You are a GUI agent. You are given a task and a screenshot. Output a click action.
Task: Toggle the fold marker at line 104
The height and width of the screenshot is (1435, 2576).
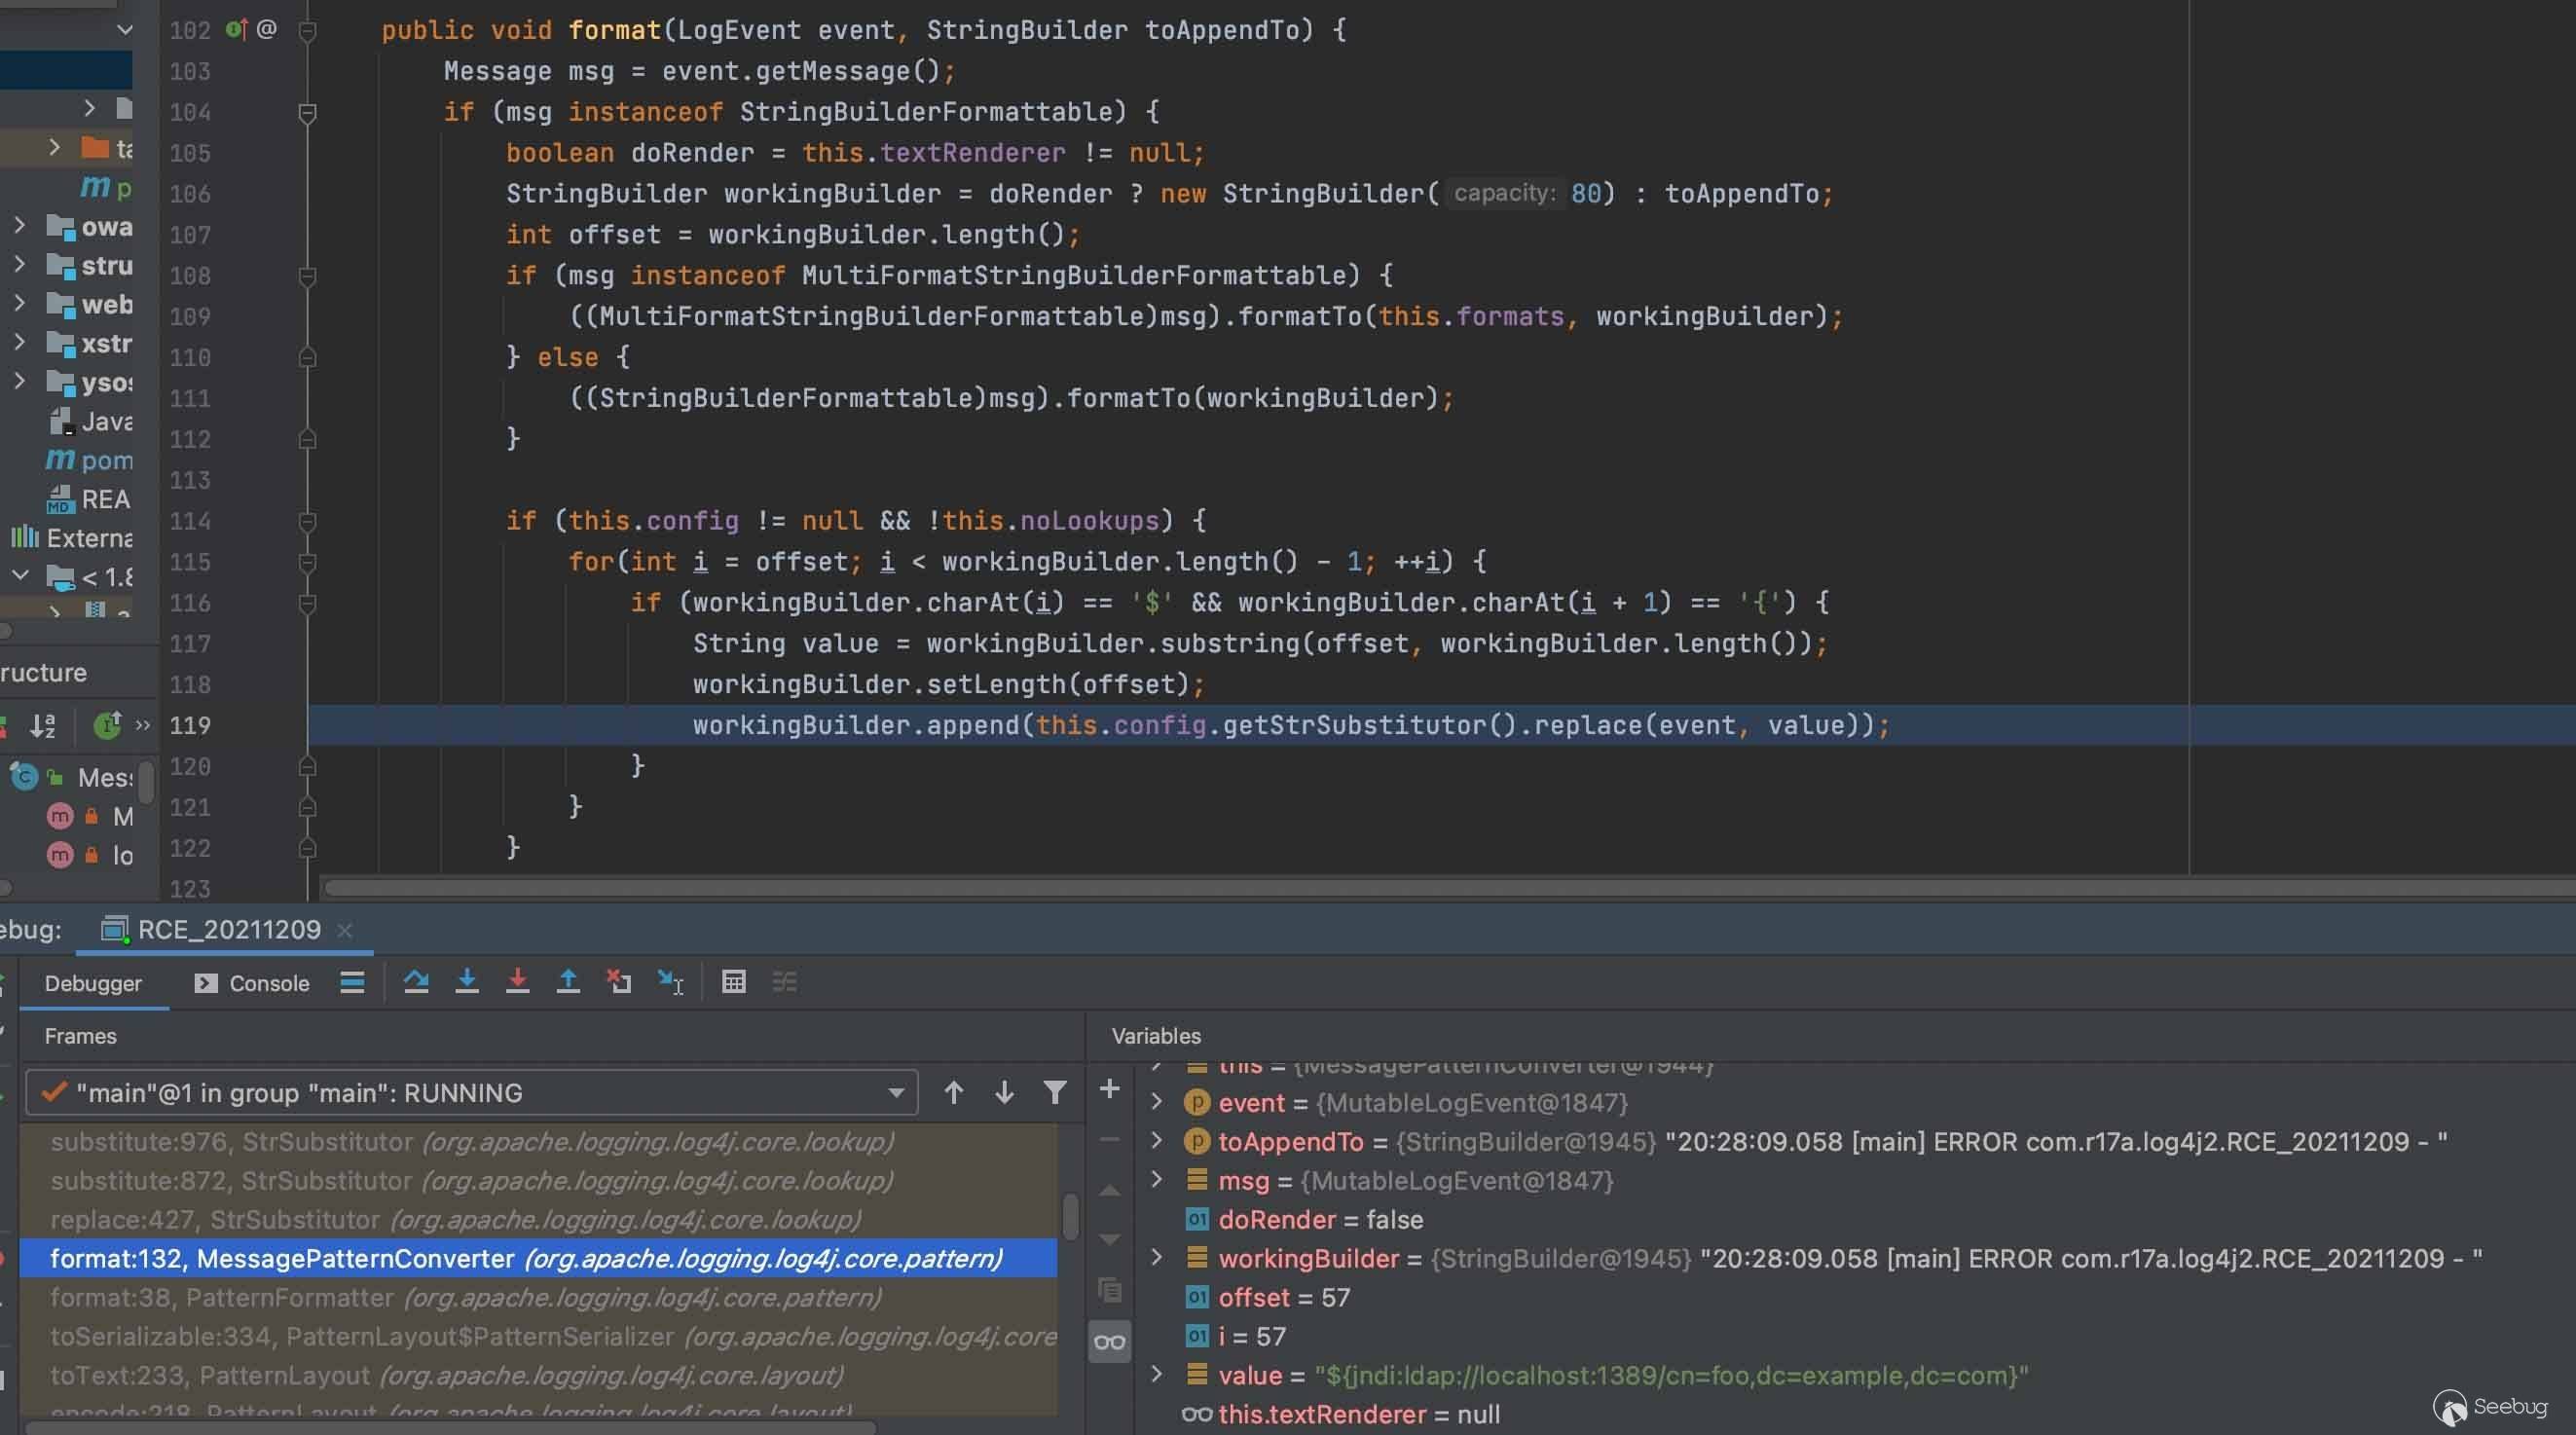(308, 112)
